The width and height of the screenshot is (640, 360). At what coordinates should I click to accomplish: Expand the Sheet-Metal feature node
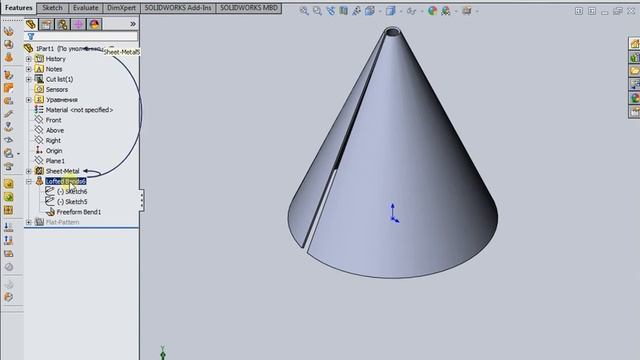[29, 171]
